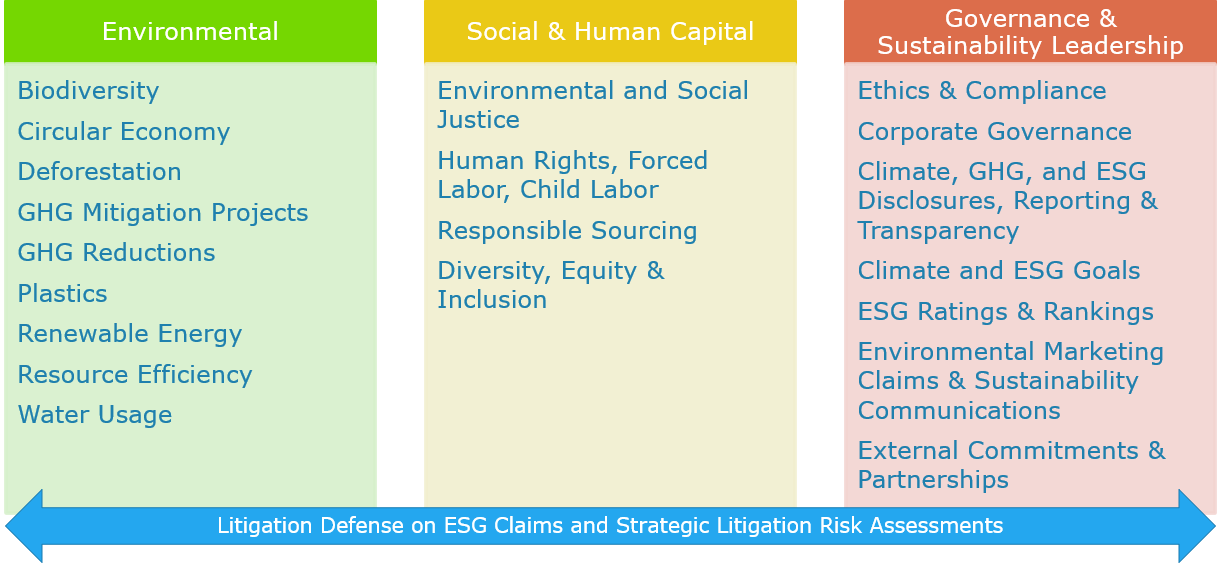Click External Commitments & Partnerships link

(x=1011, y=465)
